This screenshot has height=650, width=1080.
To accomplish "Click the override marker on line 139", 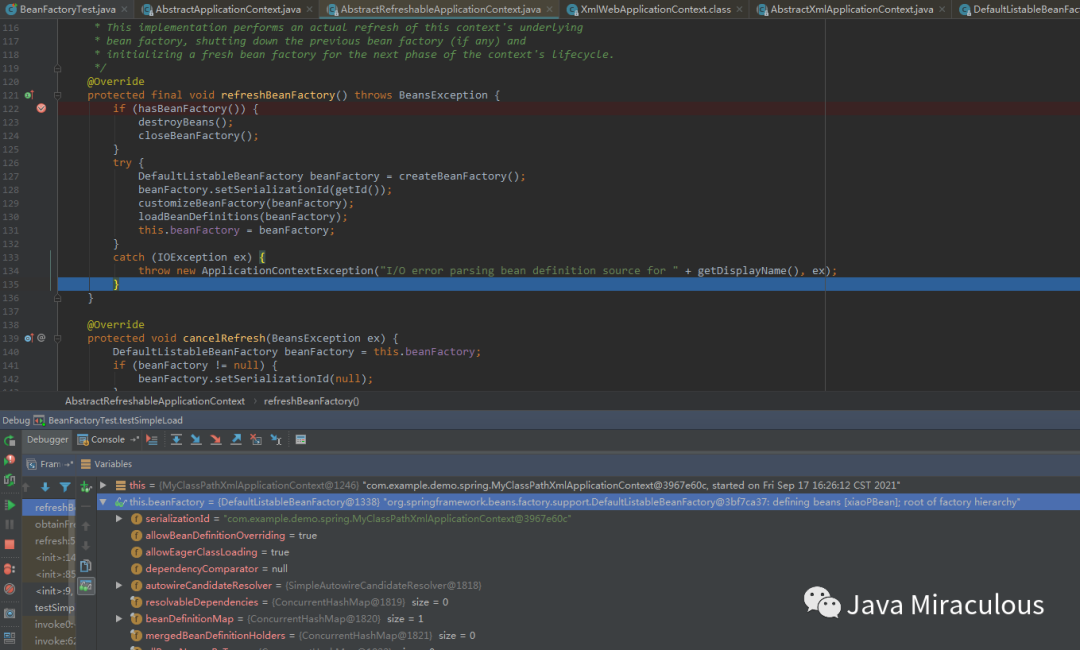I will click(29, 338).
